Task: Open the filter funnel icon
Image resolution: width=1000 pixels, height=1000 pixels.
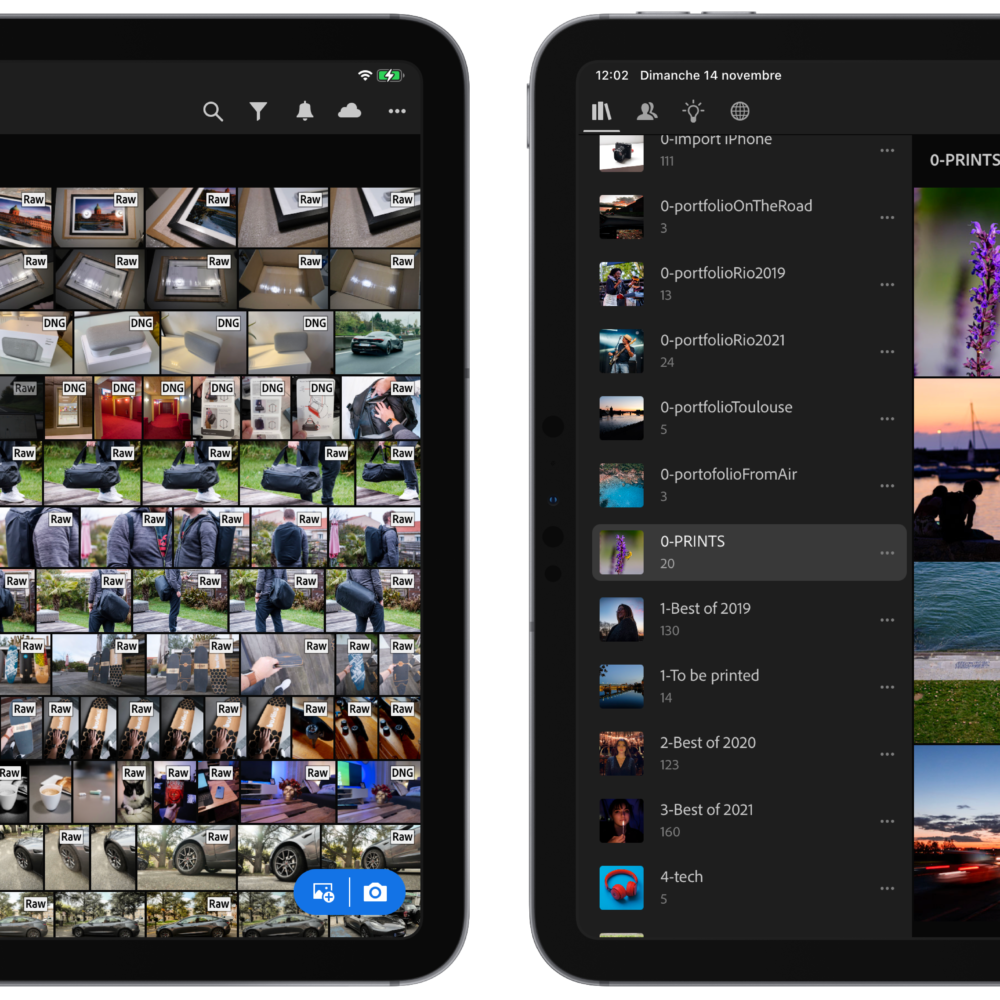Action: (x=258, y=112)
